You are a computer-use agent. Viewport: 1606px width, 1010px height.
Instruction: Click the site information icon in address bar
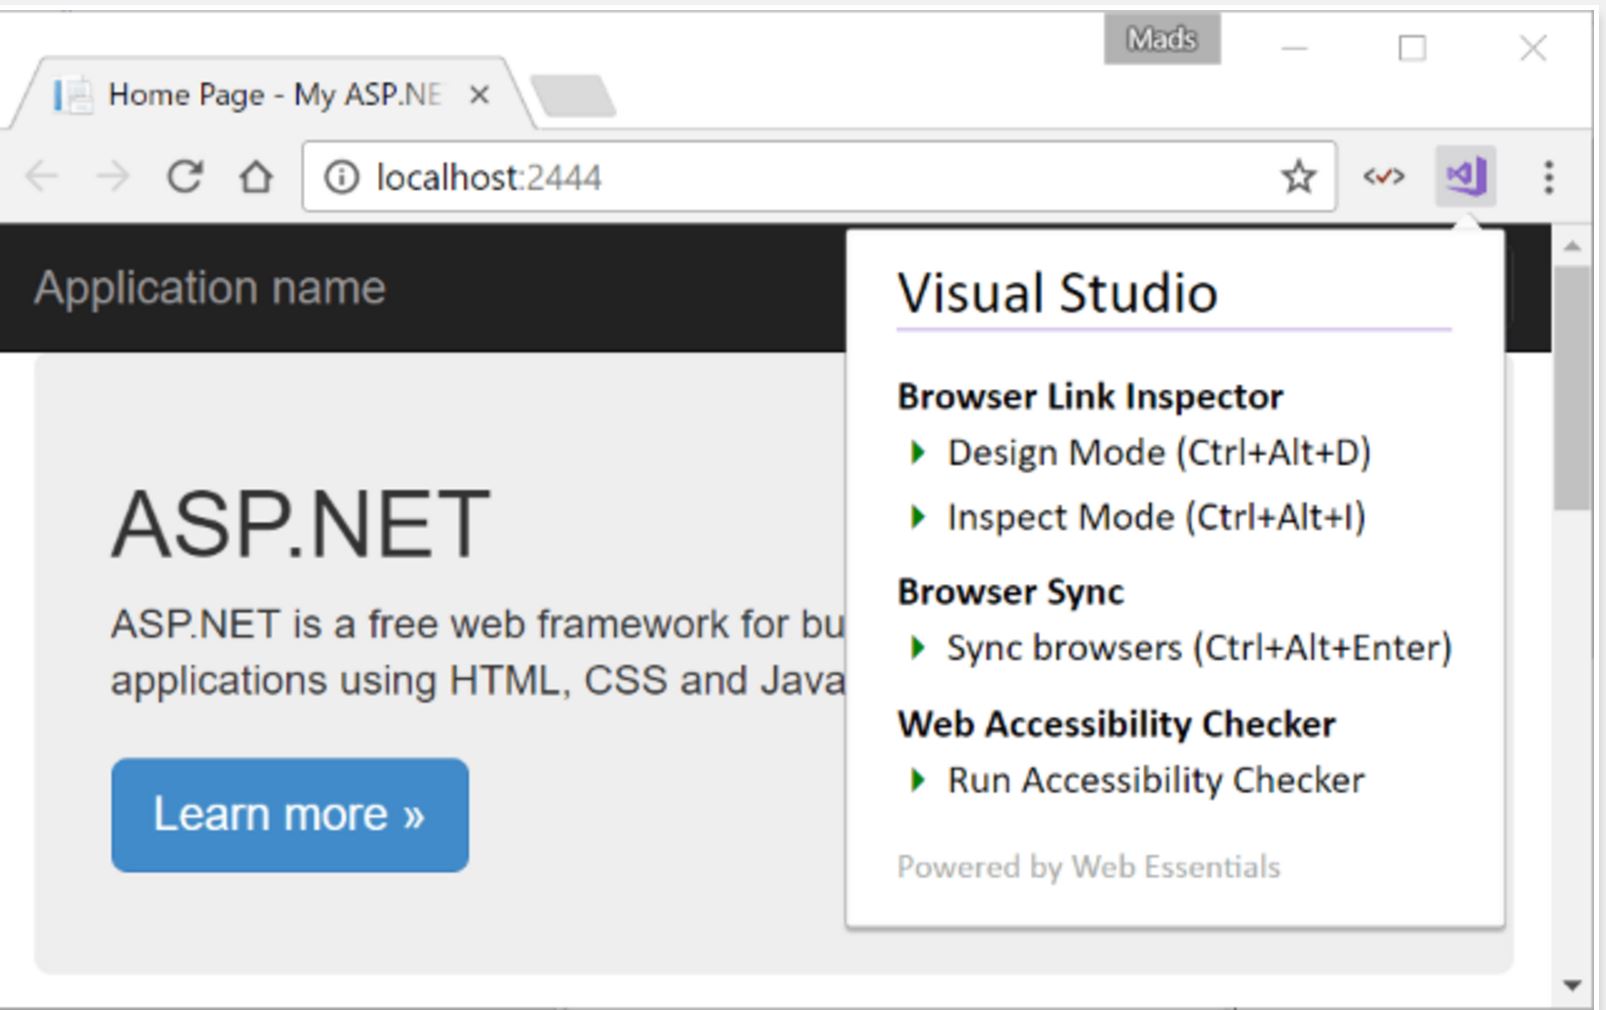click(342, 177)
